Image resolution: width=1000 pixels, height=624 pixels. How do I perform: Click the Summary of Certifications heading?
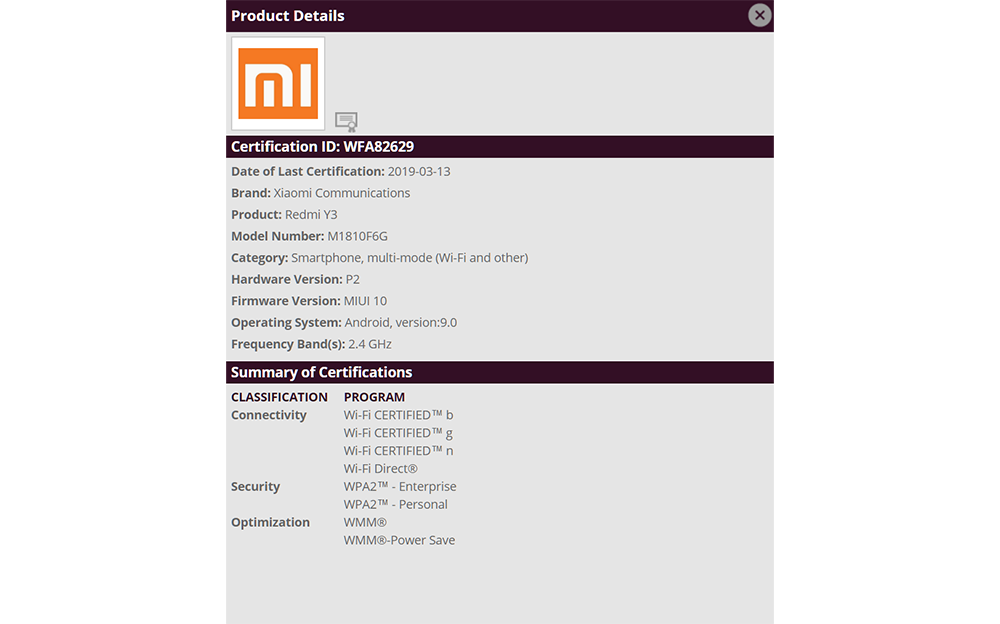(321, 373)
